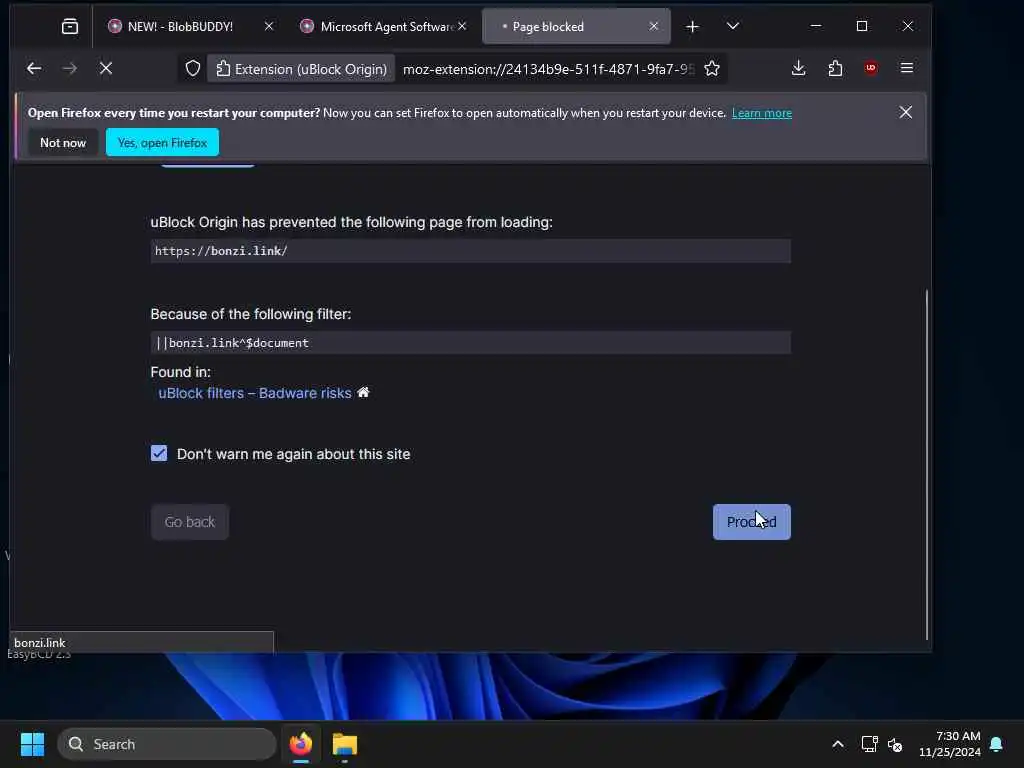Viewport: 1024px width, 768px height.
Task: Focus the moz-extension address bar URL
Action: pos(547,69)
